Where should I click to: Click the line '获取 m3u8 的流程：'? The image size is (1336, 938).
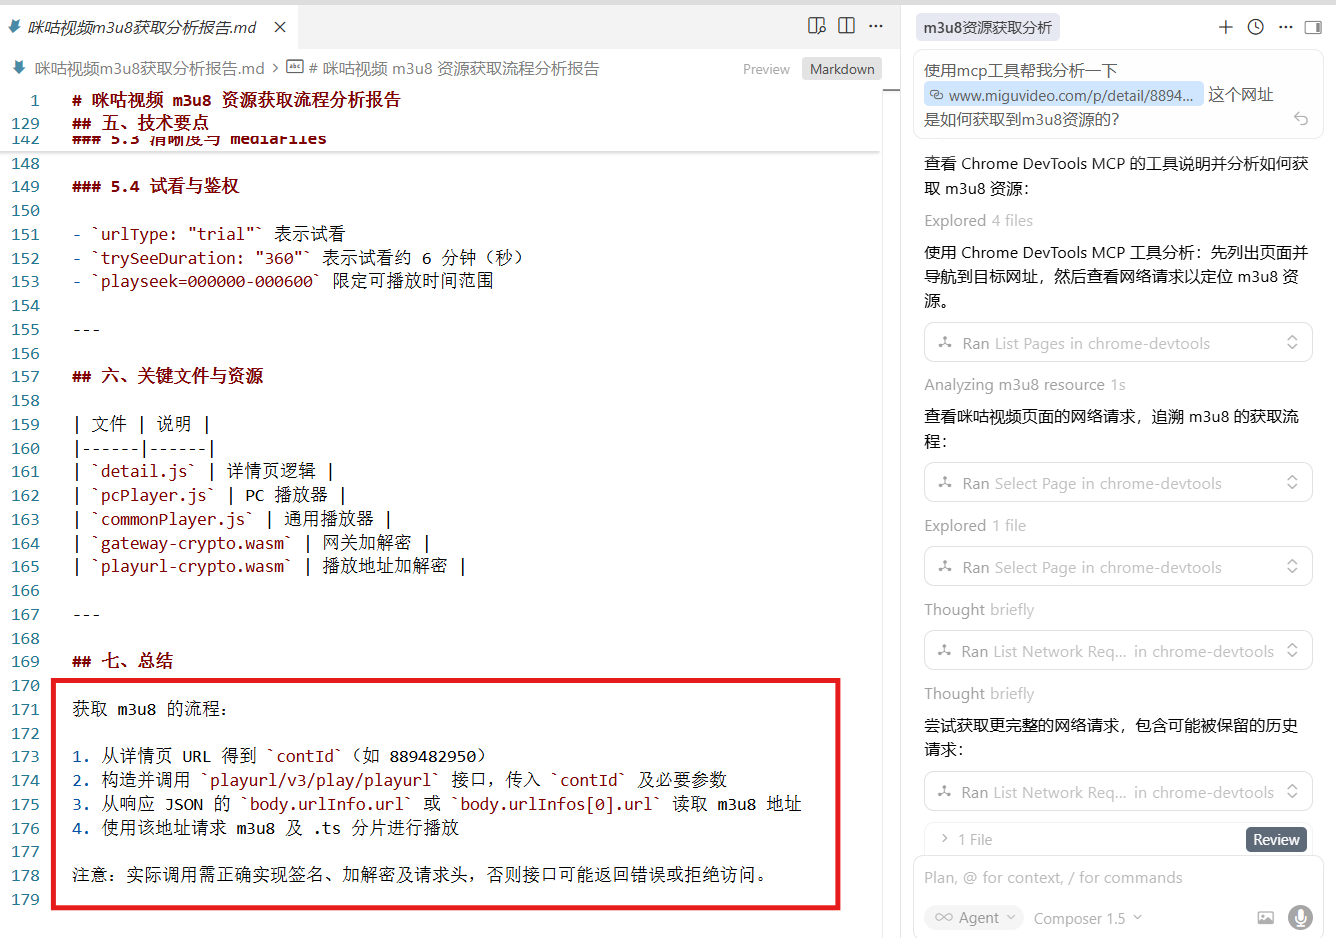150,709
